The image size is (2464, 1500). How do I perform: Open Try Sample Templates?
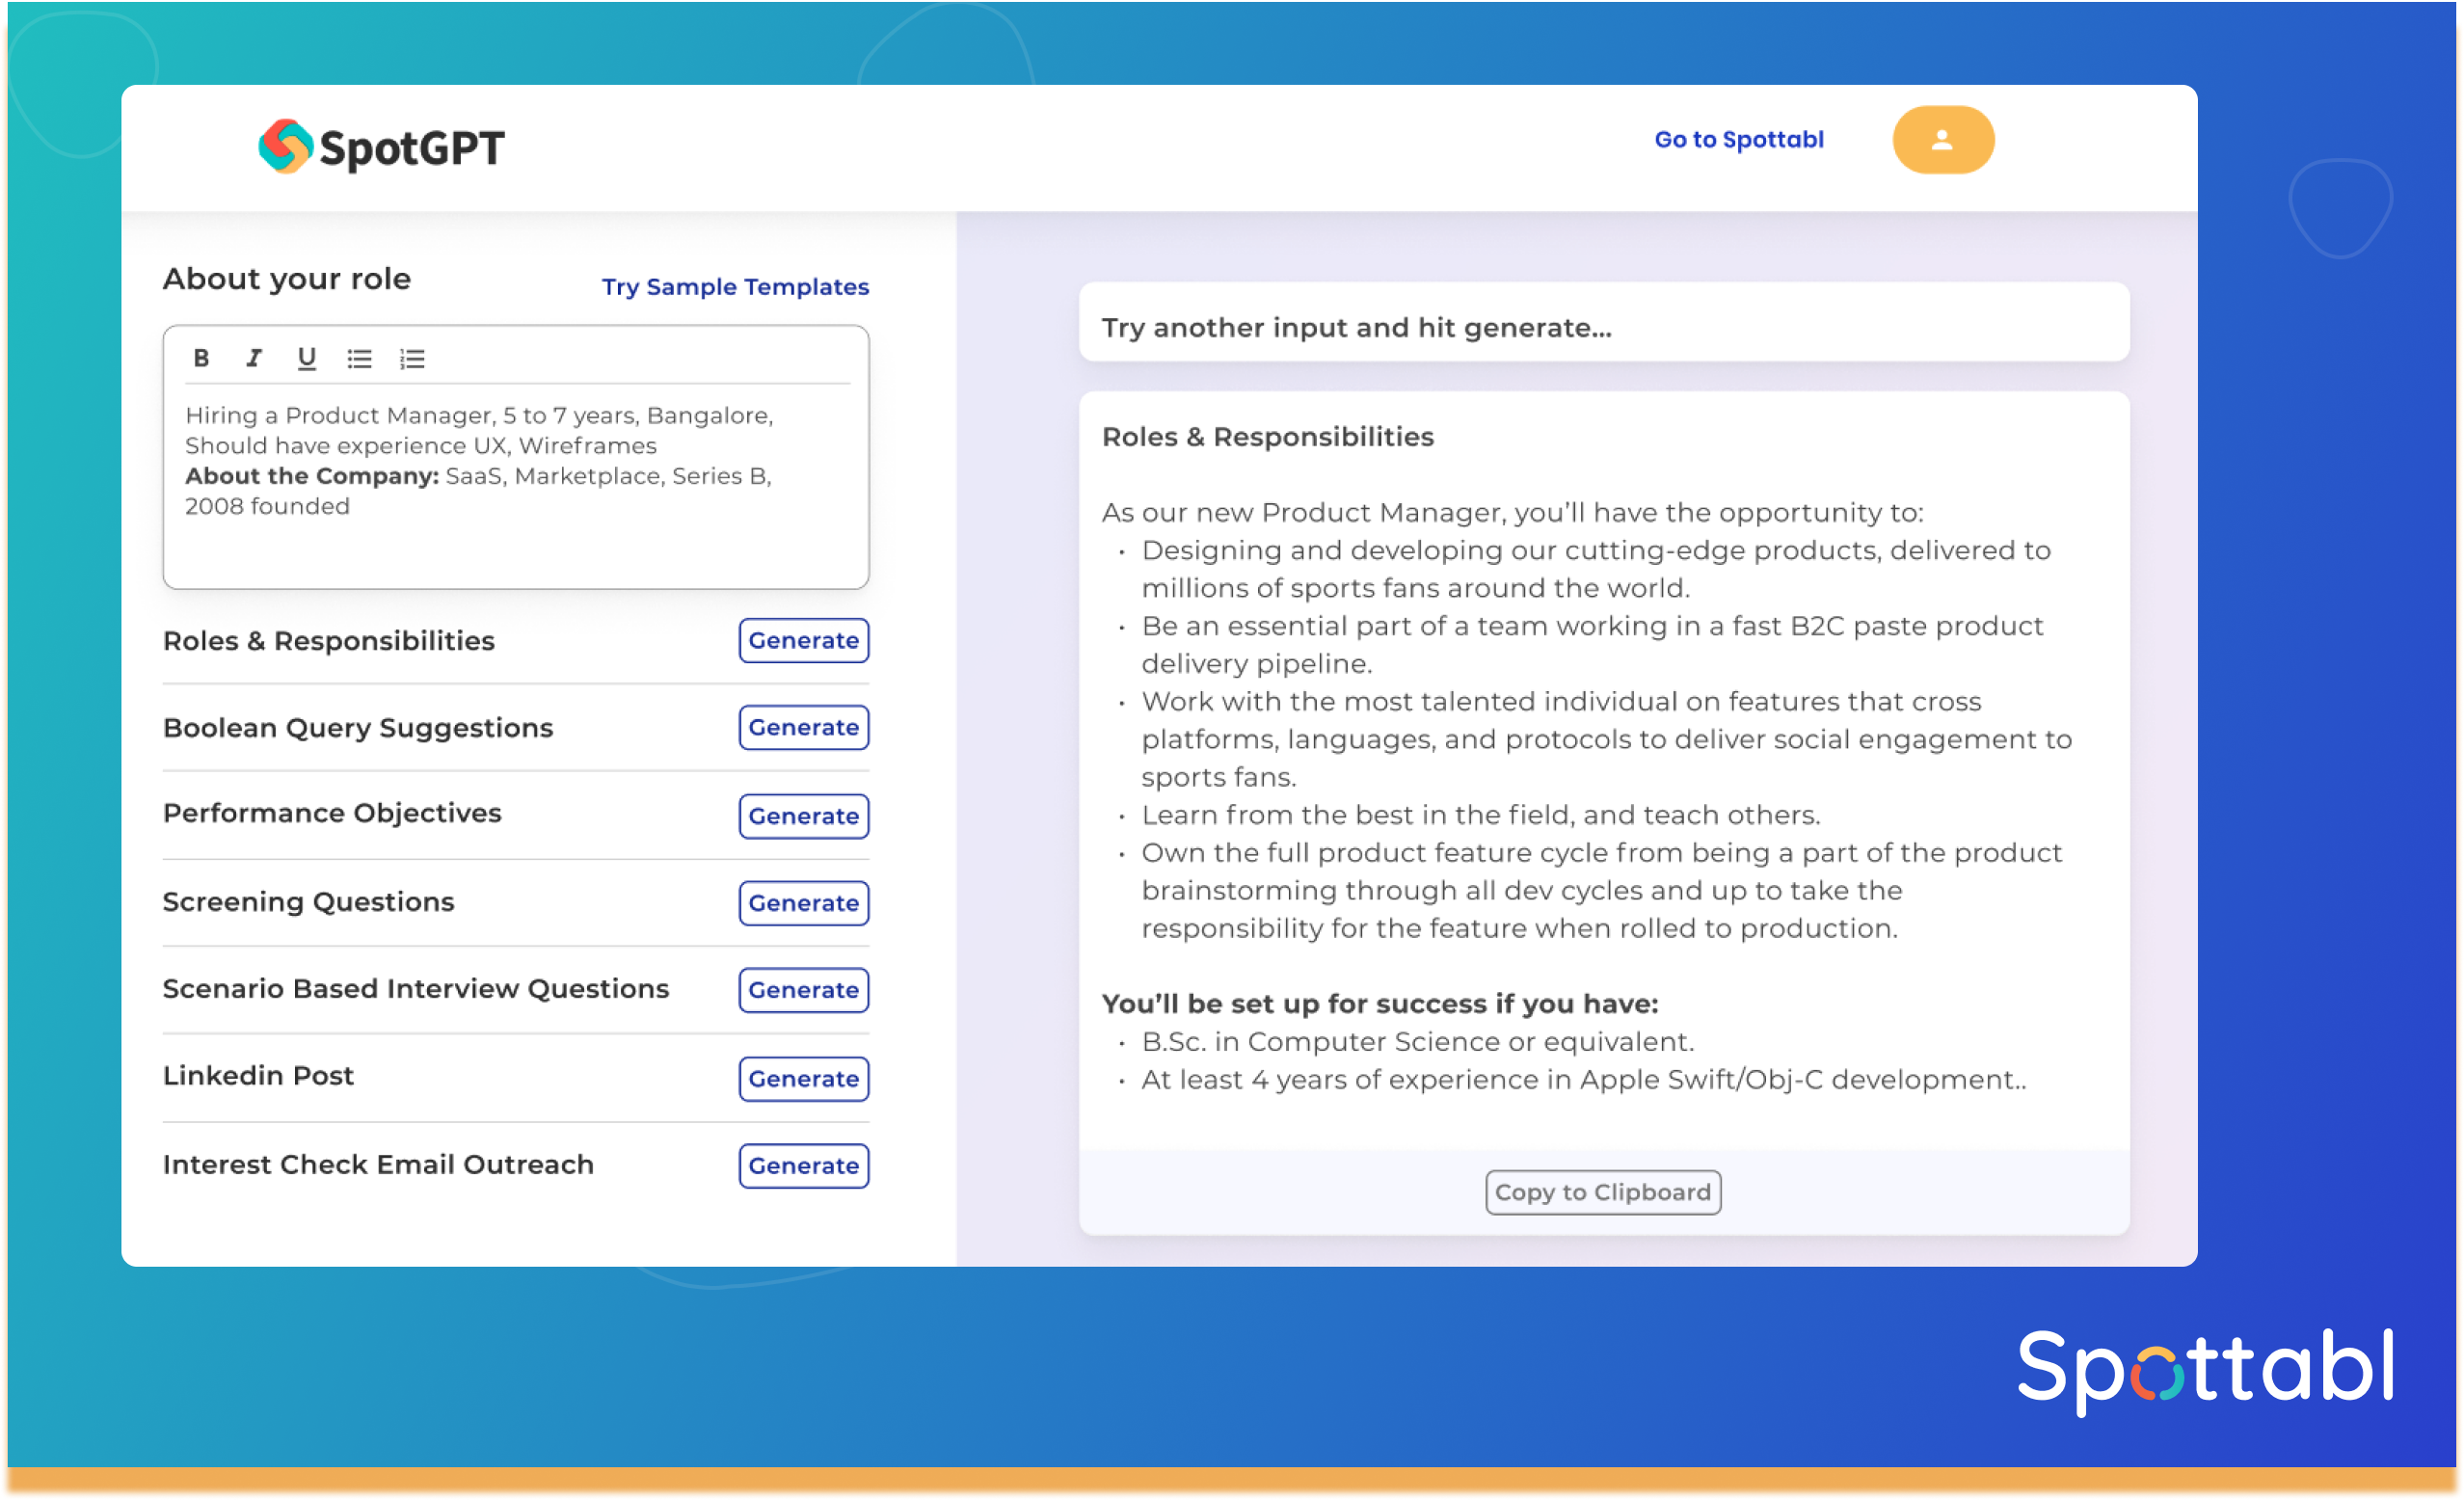pyautogui.click(x=735, y=287)
